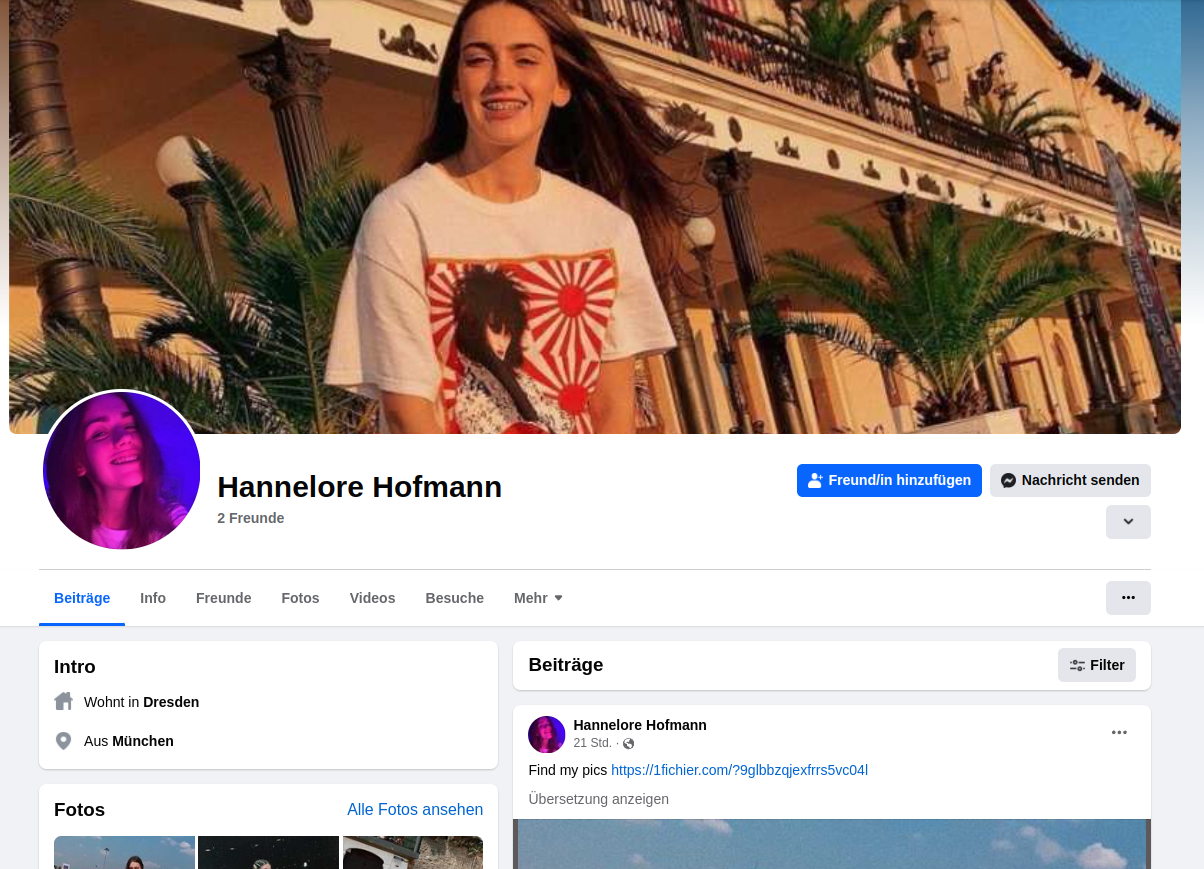Click the Nachricht senden button
Image resolution: width=1204 pixels, height=869 pixels.
click(1070, 480)
